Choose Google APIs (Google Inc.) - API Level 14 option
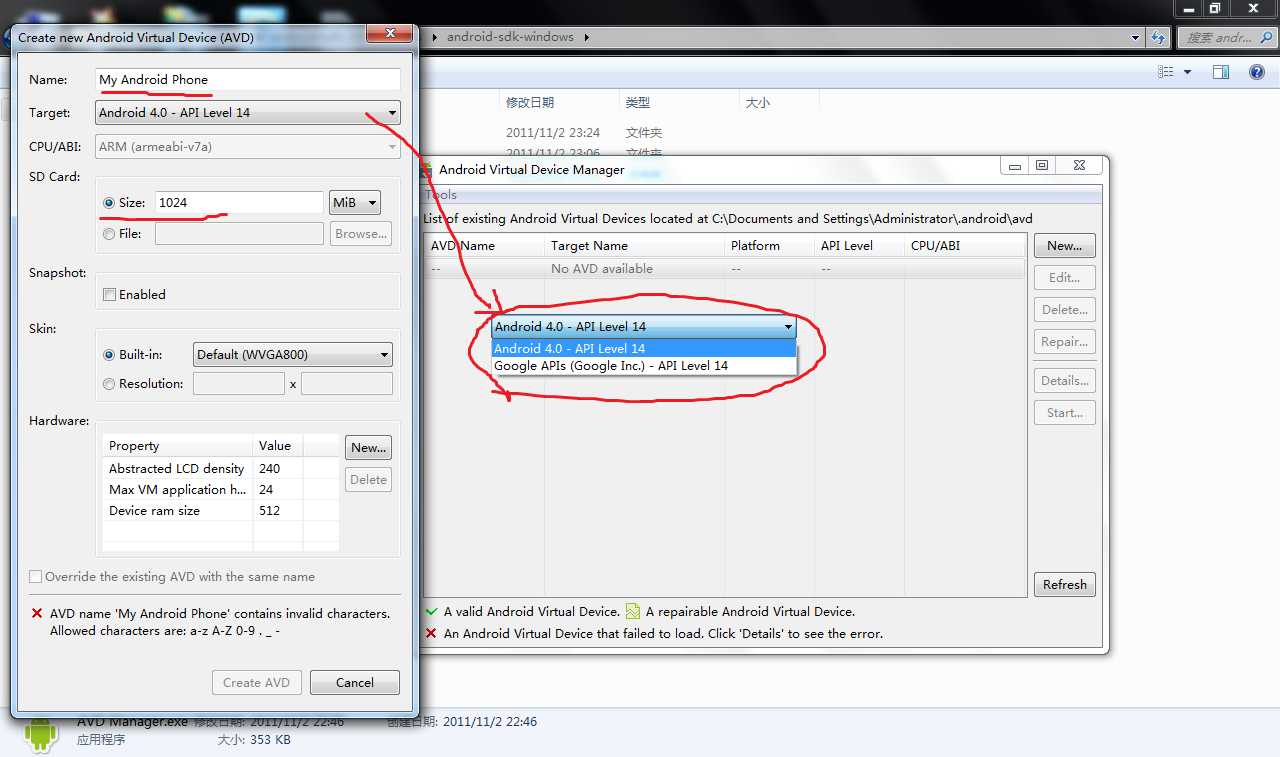This screenshot has width=1280, height=757. tap(644, 366)
